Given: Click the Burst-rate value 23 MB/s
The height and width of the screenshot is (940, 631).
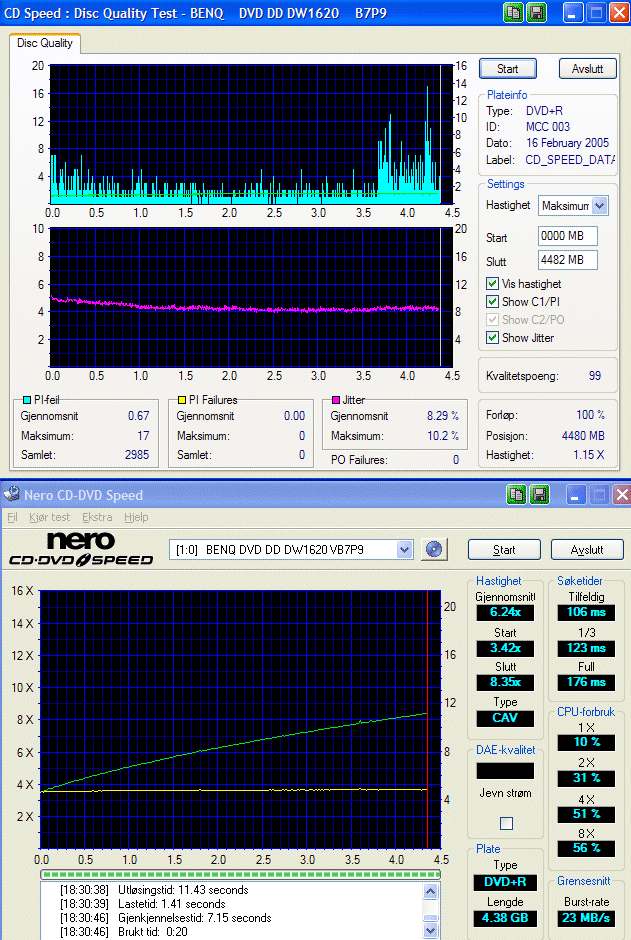Looking at the screenshot, I should point(586,918).
